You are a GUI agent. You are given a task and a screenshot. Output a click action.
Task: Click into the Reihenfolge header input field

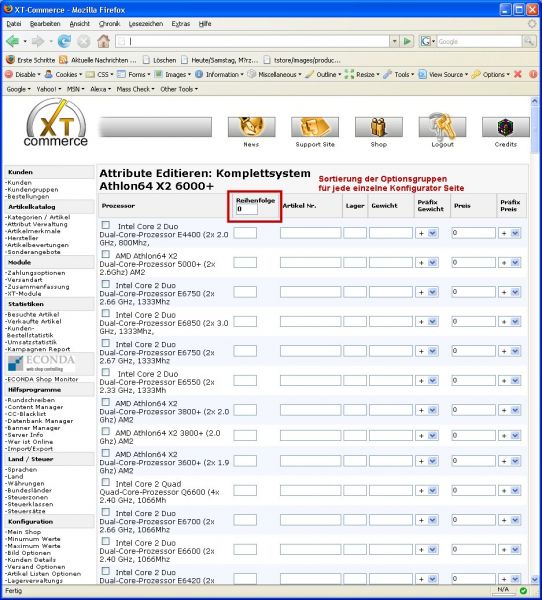pos(247,209)
